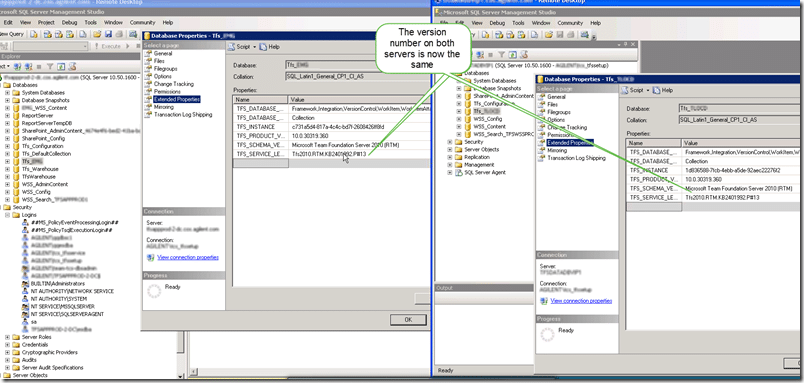Expand SQL Server Agent node in right window
The image size is (804, 383).
(450, 173)
